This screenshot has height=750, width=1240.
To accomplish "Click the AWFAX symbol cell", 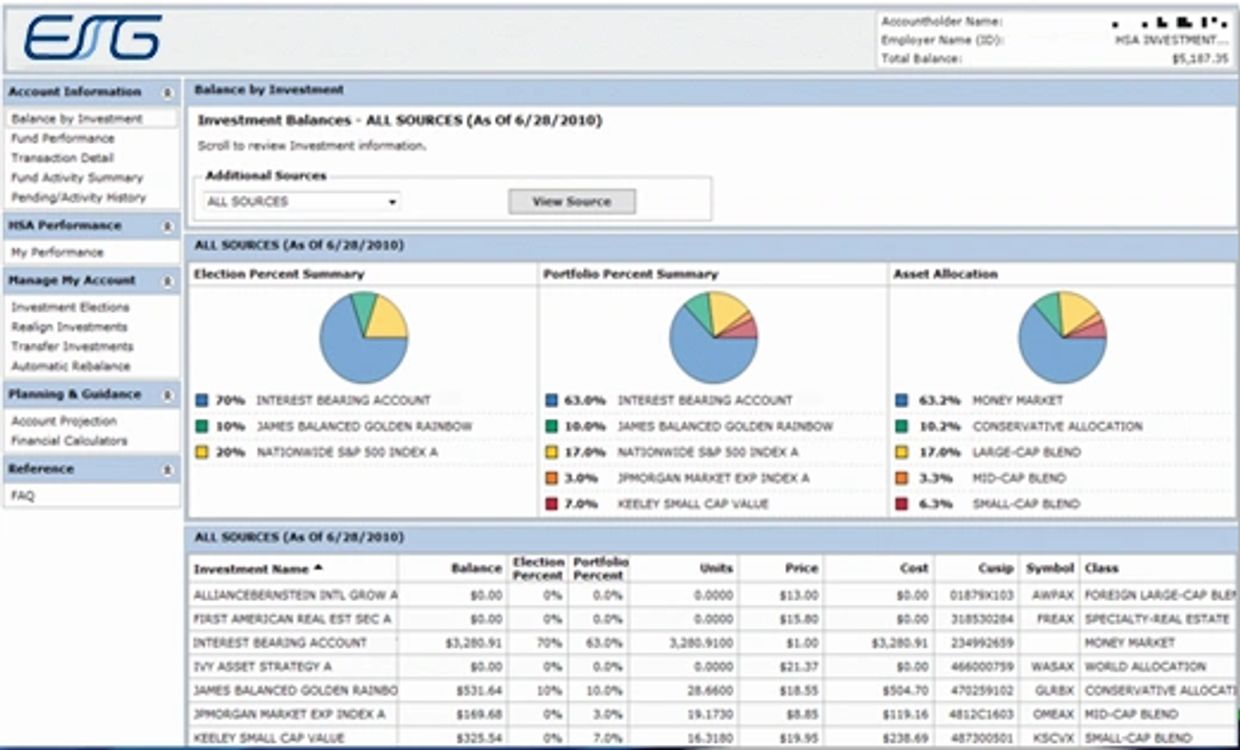I will pyautogui.click(x=1055, y=594).
